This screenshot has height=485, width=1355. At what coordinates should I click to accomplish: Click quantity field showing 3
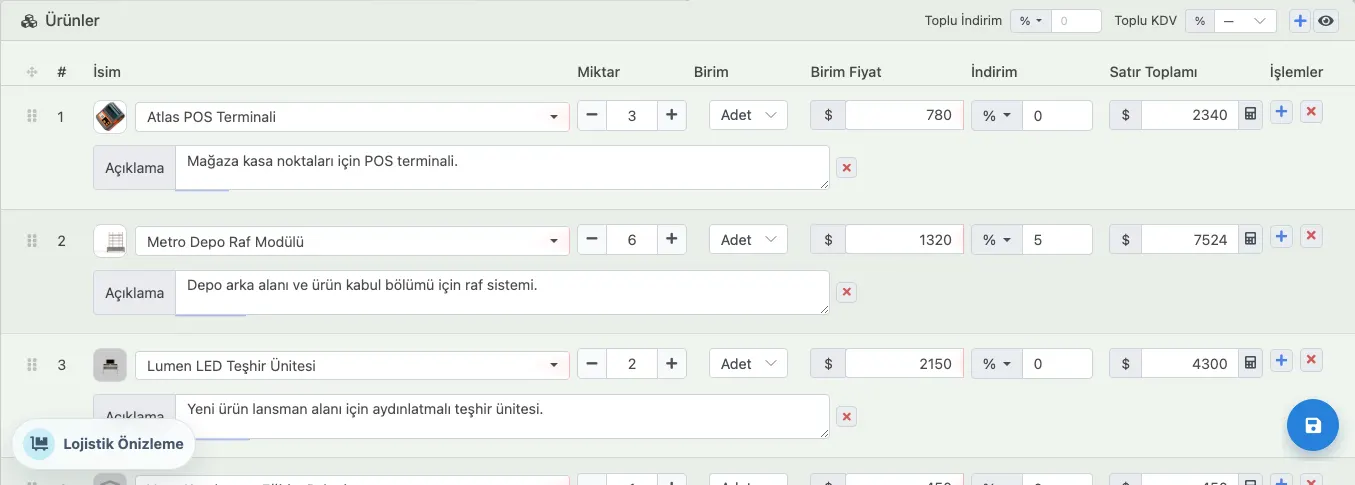pos(631,115)
